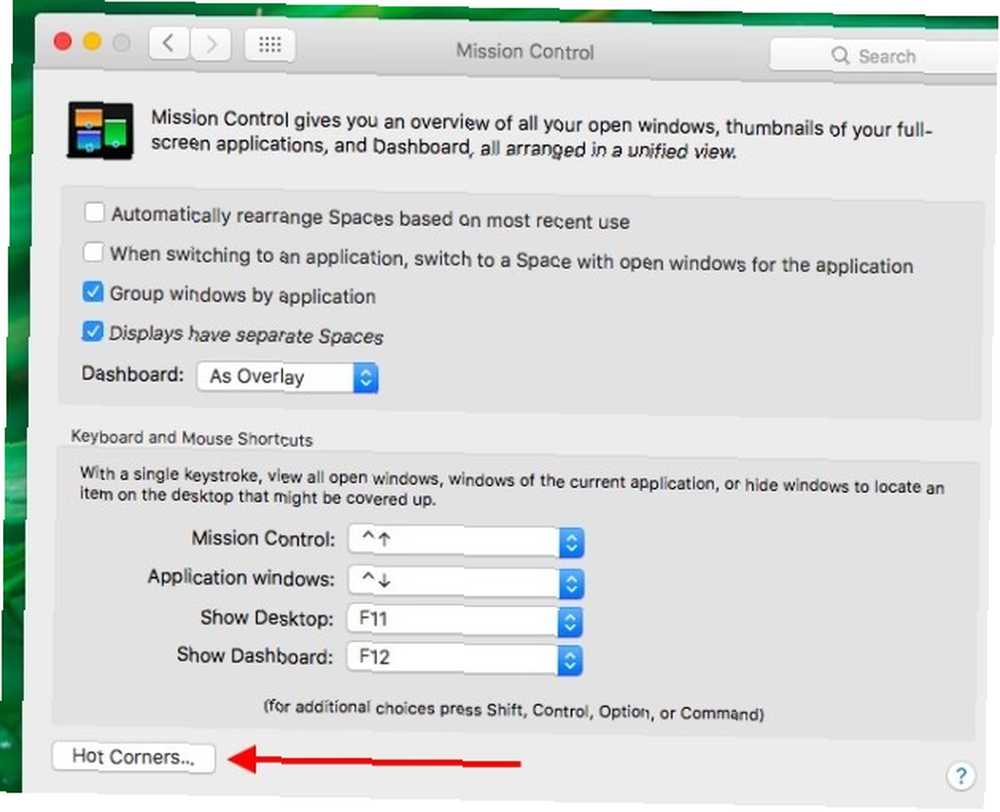Image resolution: width=1000 pixels, height=812 pixels.
Task: Go back with the left chevron button
Action: pyautogui.click(x=169, y=44)
